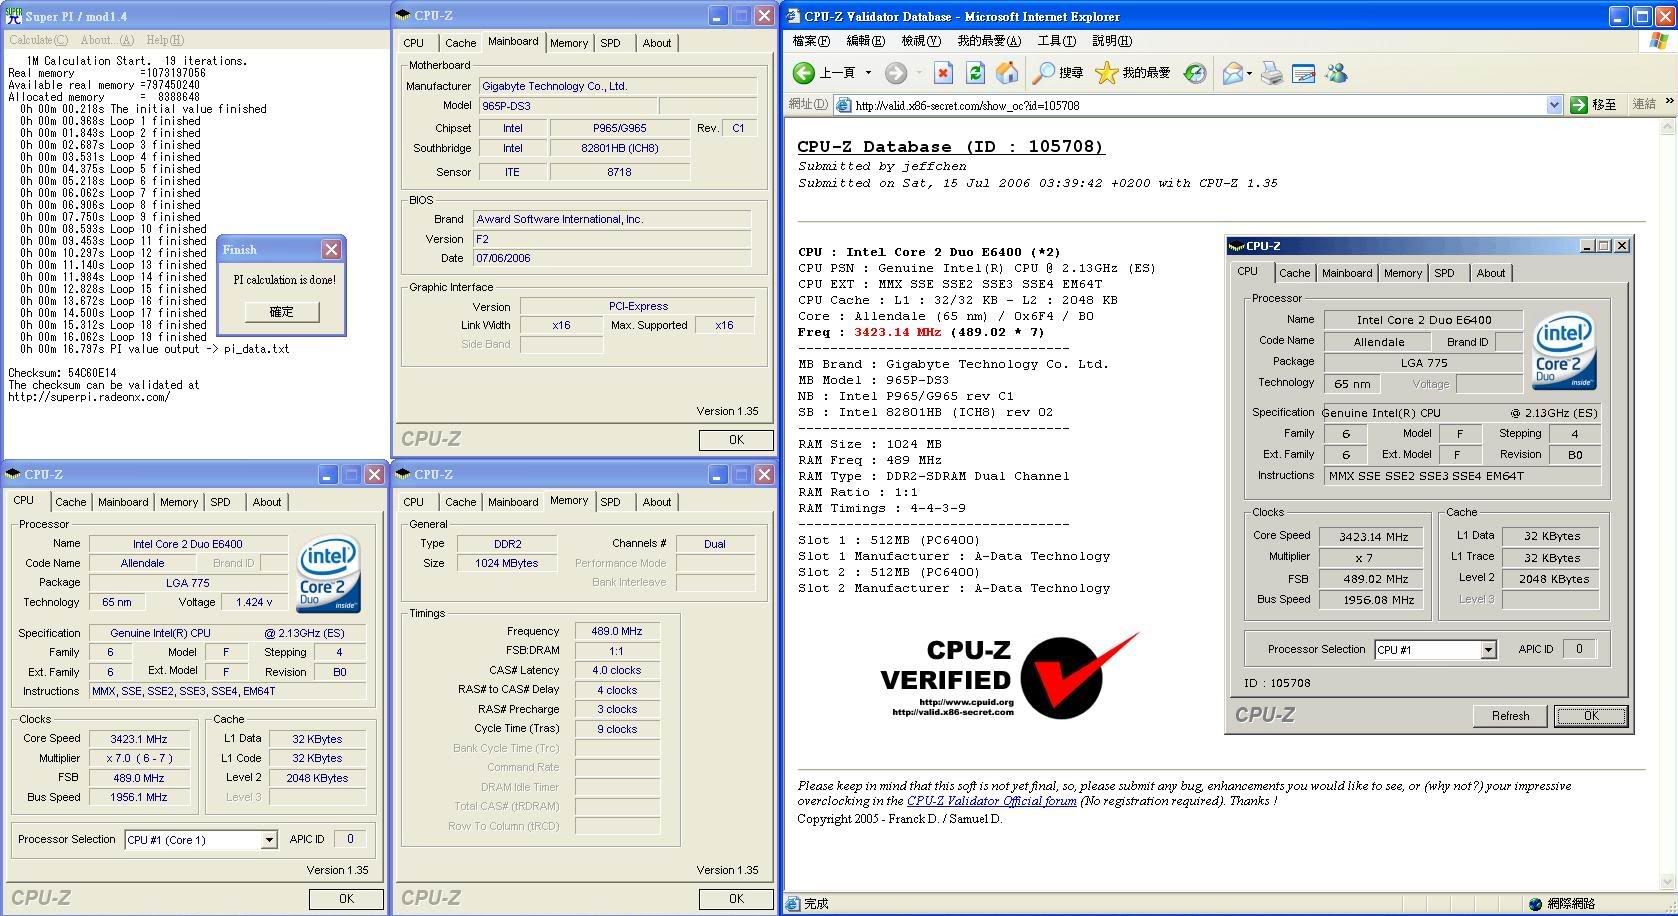This screenshot has width=1678, height=916.
Task: Click the Windows flag logo in IE
Action: click(x=1659, y=41)
